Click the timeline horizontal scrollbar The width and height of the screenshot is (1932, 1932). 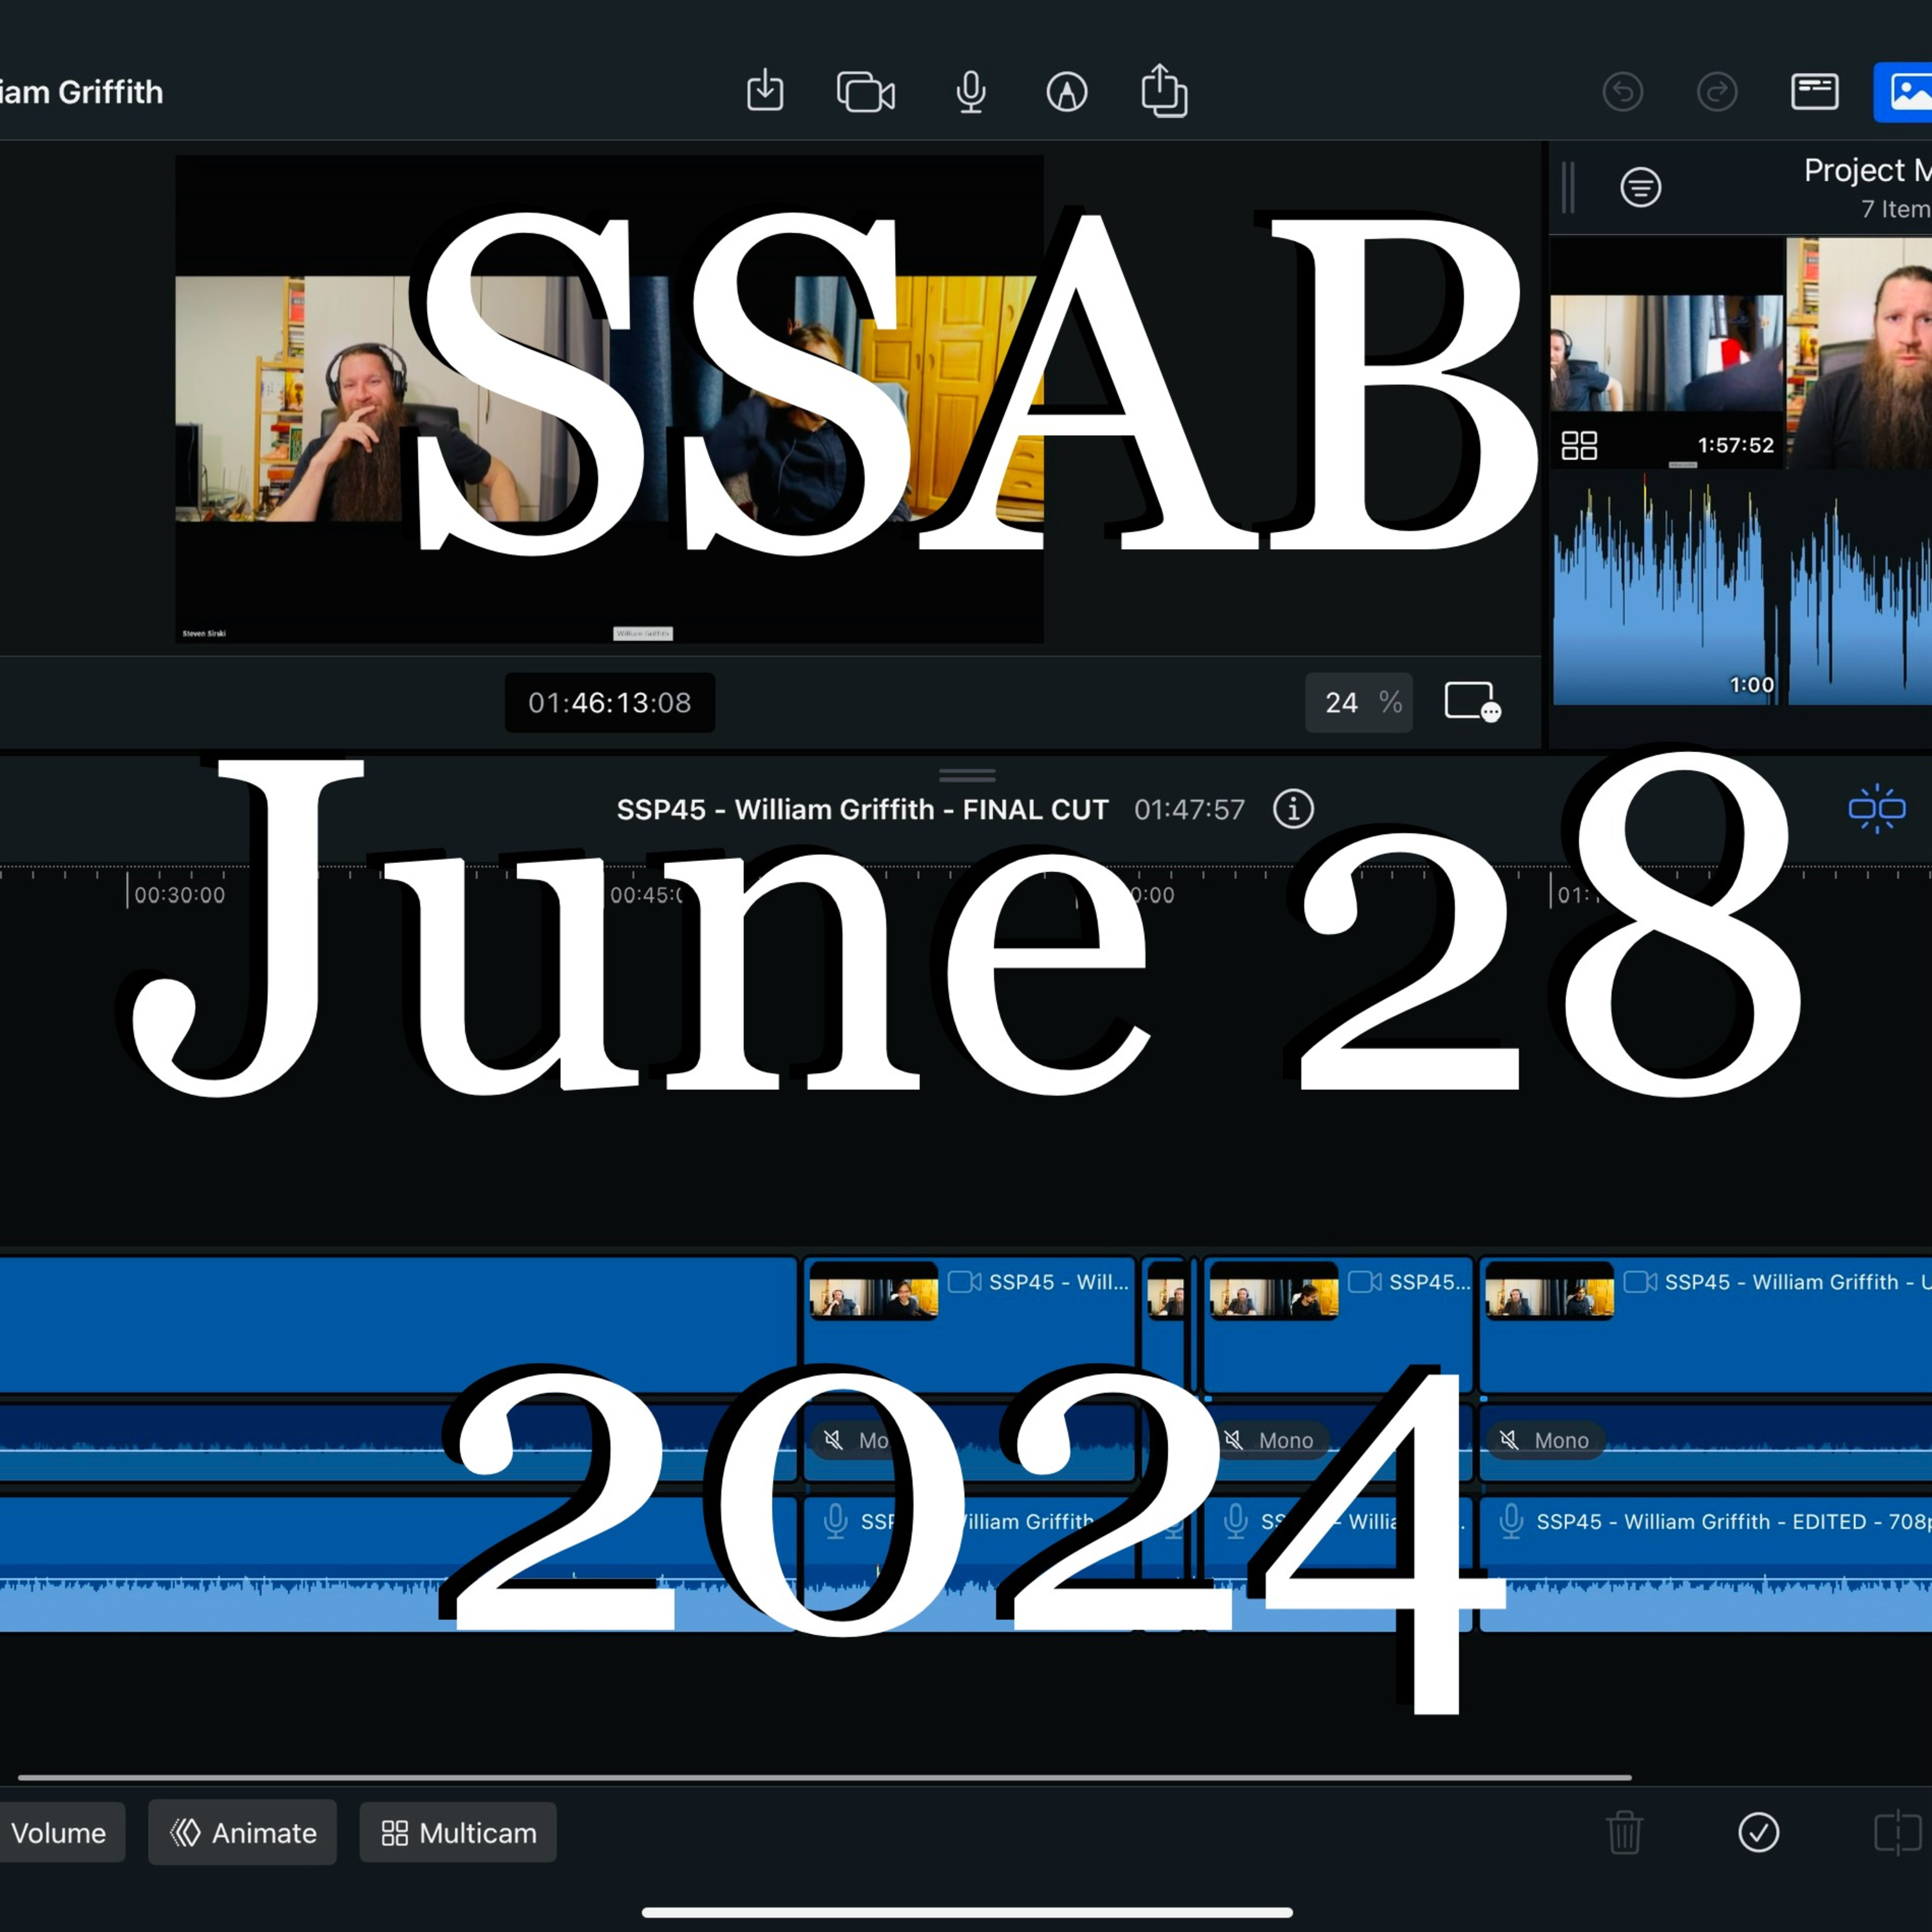pos(824,1777)
